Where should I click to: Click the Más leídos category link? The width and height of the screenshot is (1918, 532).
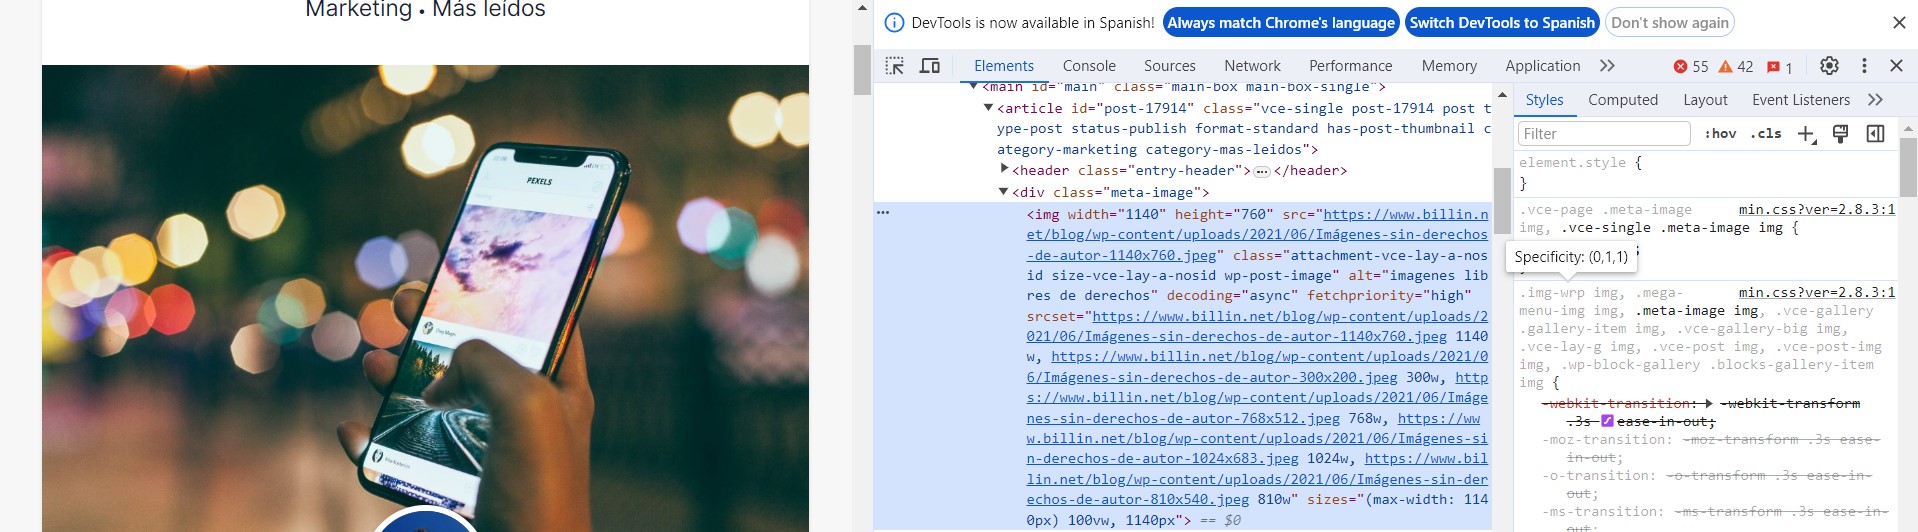tap(489, 10)
